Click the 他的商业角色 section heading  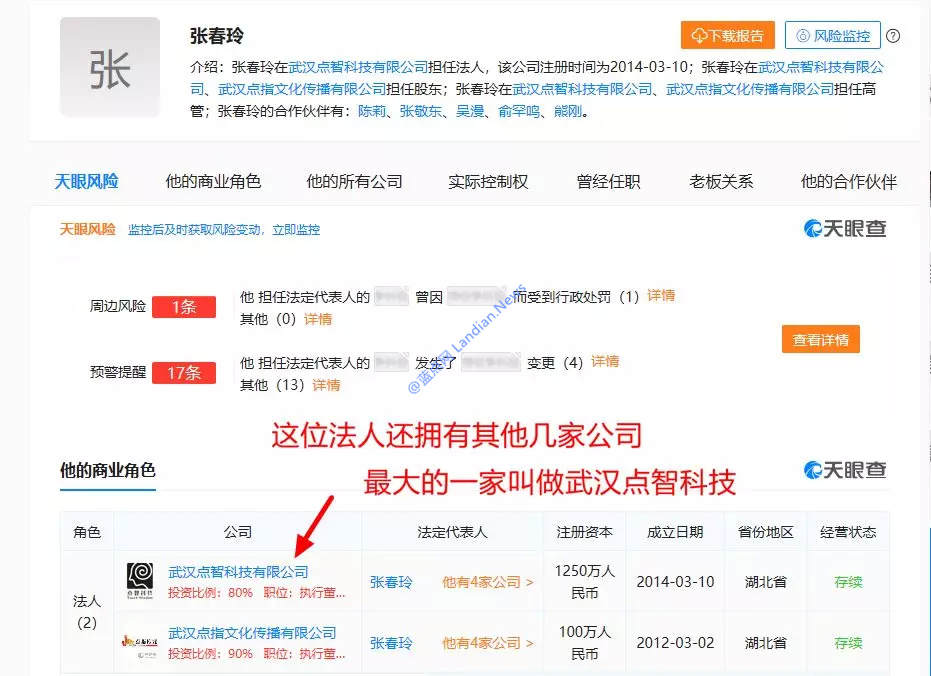(x=107, y=471)
